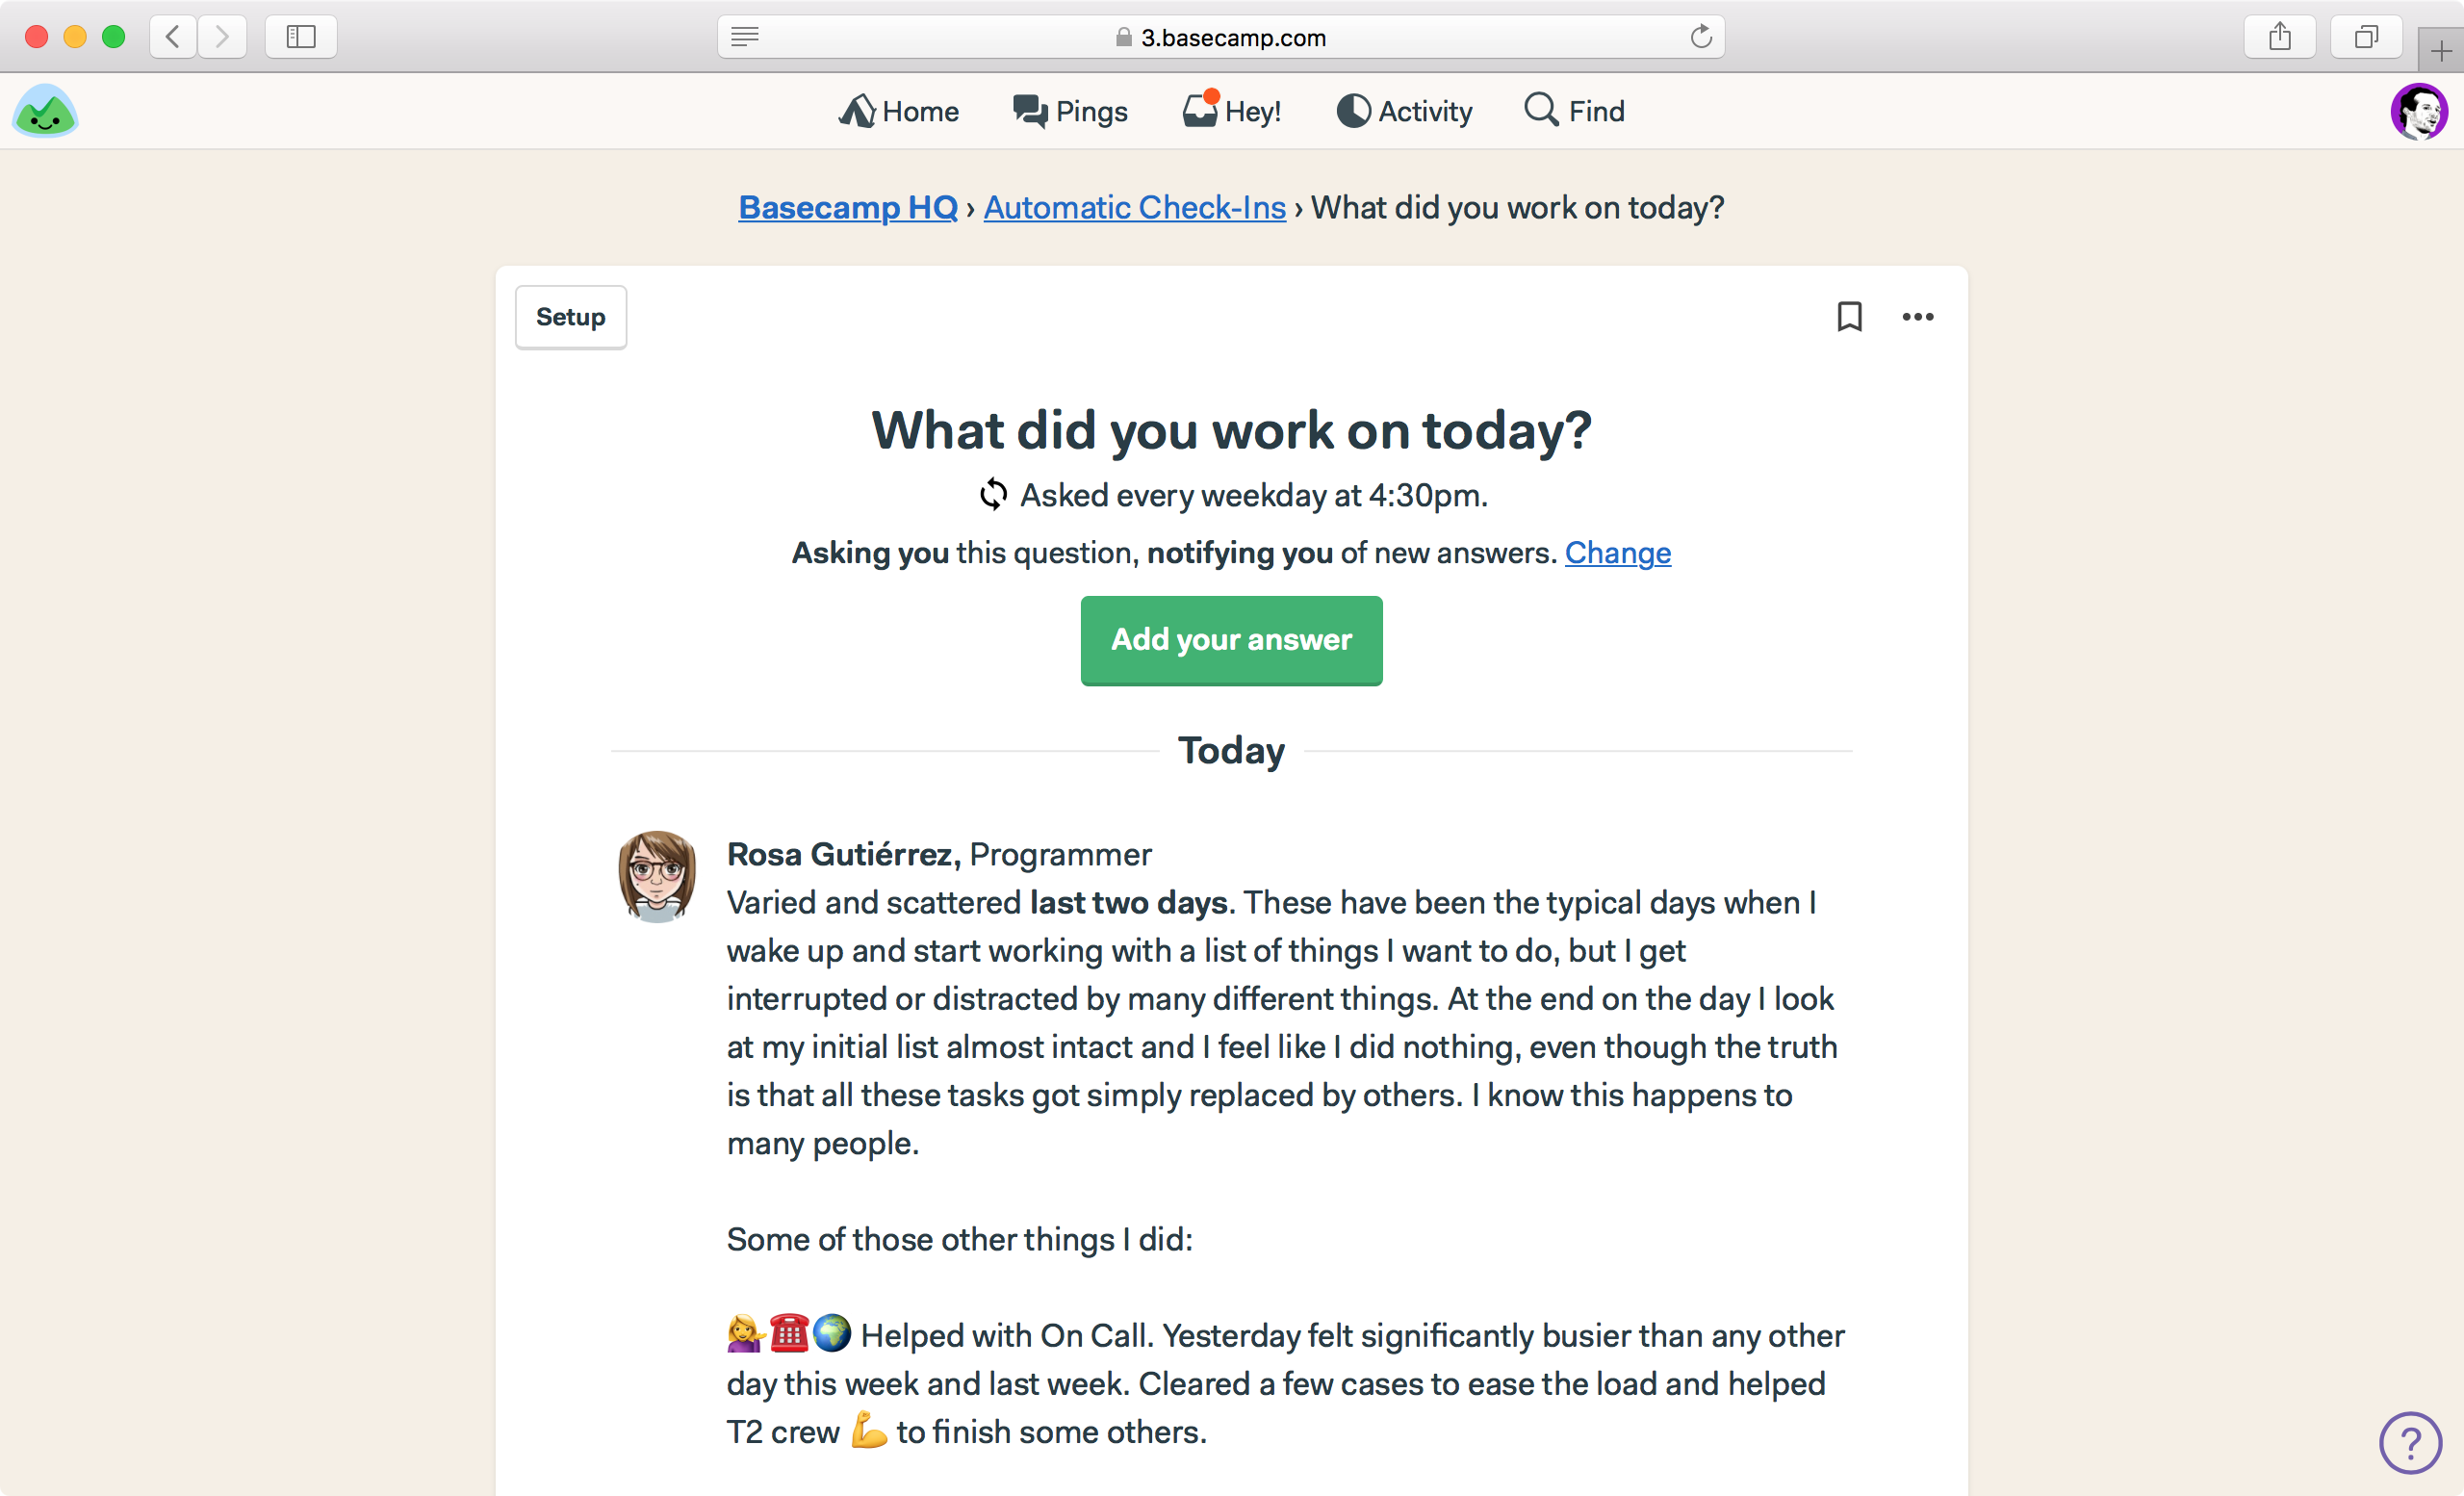Click the Safari share icon
The height and width of the screenshot is (1496, 2464).
pos(2279,37)
